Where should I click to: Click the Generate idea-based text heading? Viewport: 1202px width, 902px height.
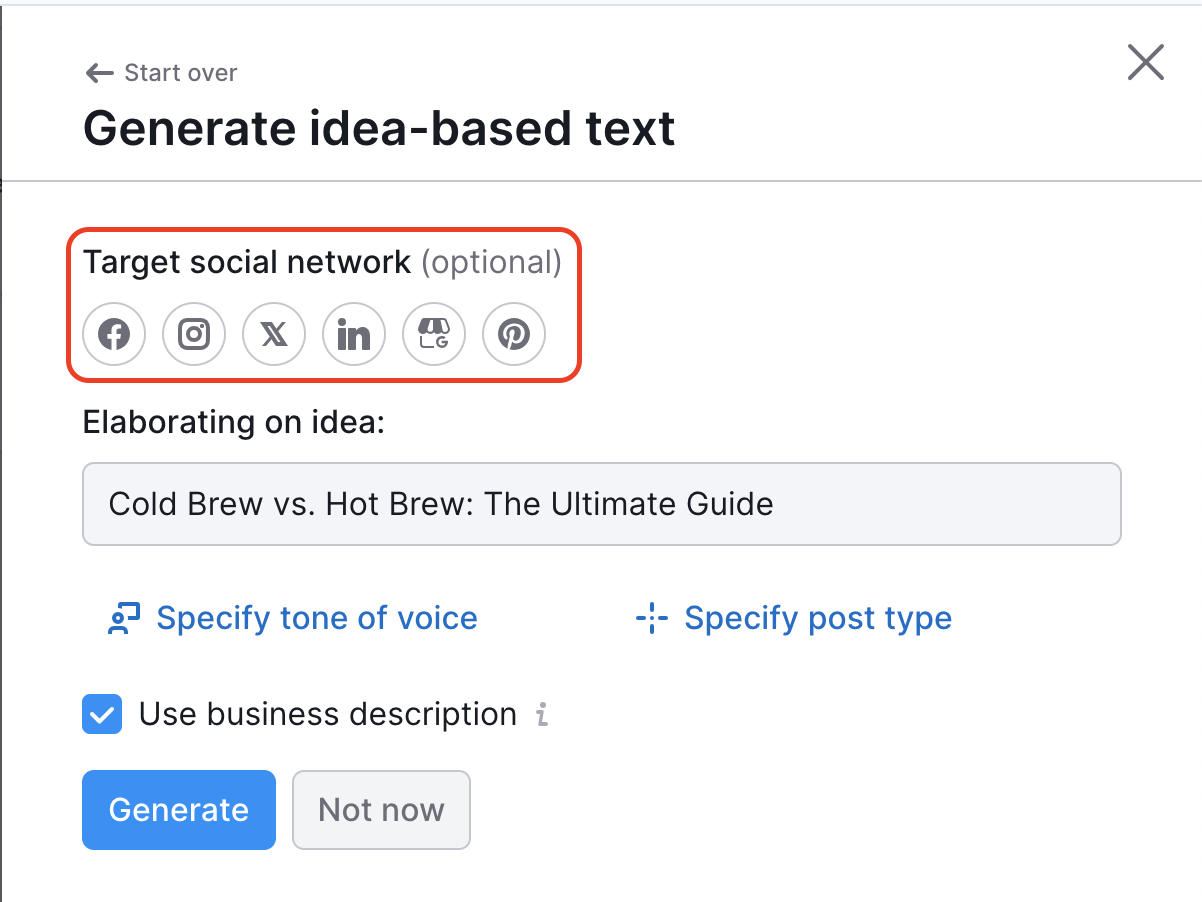379,128
